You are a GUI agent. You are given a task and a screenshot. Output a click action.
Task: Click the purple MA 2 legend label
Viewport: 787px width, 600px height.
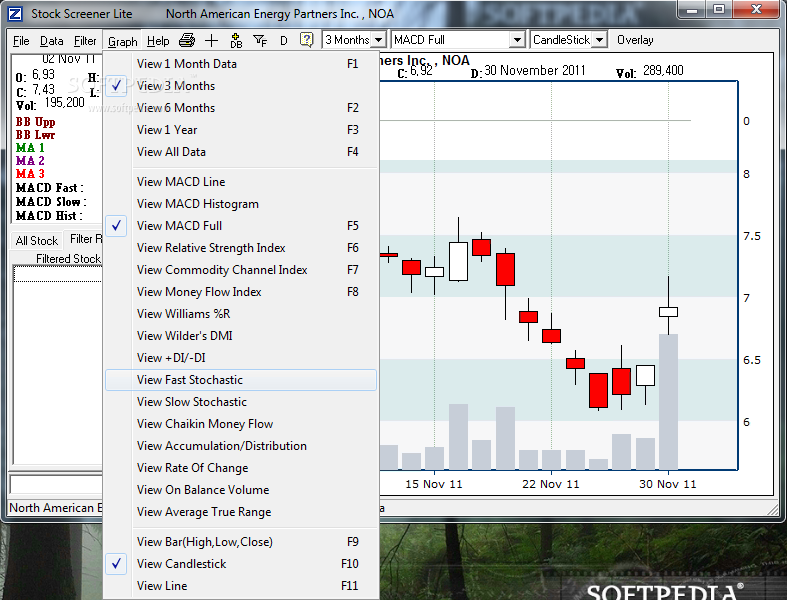click(30, 161)
